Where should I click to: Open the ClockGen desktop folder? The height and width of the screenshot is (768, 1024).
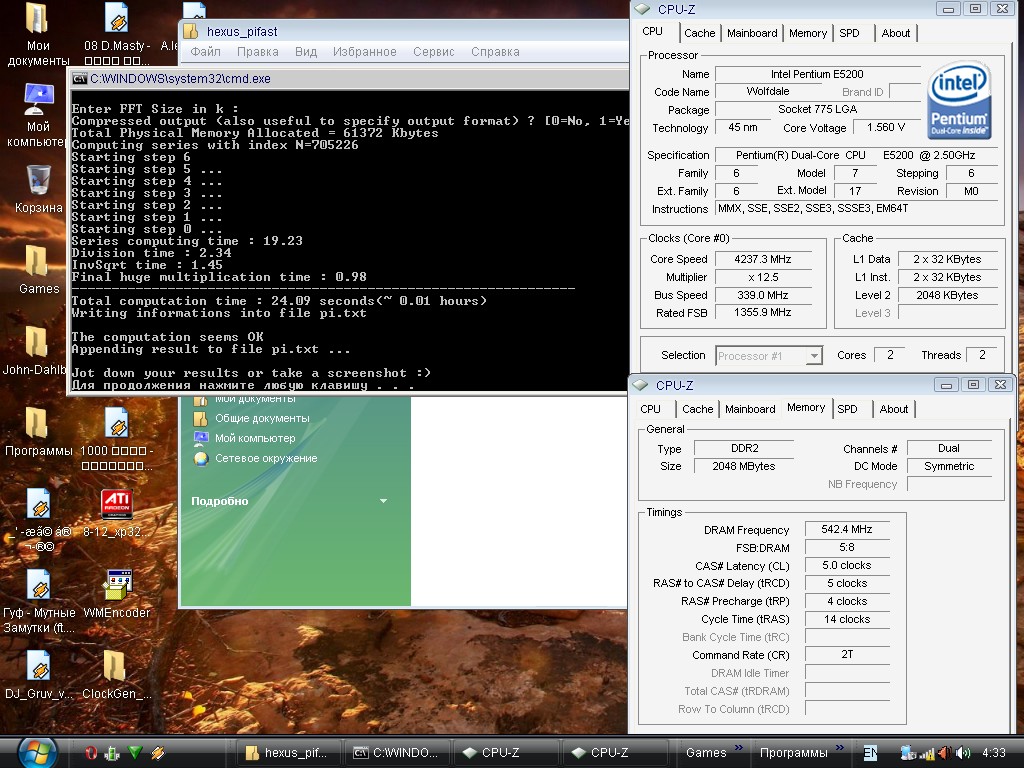(115, 666)
